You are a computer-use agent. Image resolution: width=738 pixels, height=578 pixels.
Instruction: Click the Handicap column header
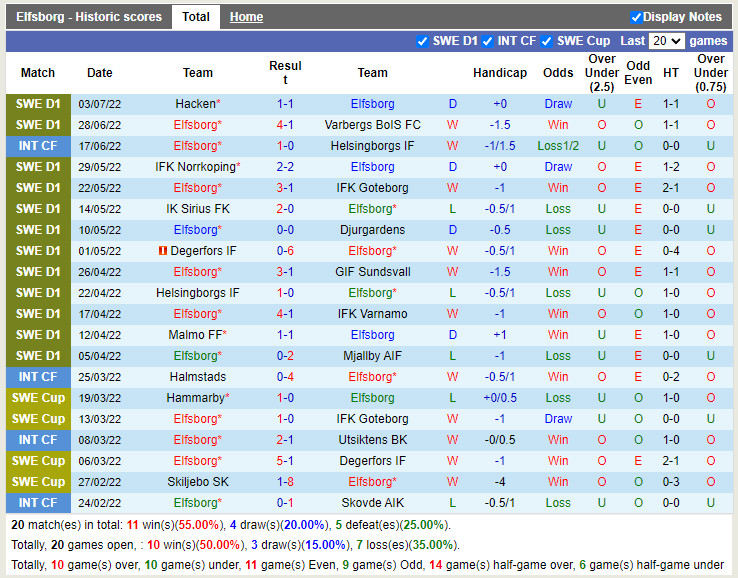coord(499,73)
